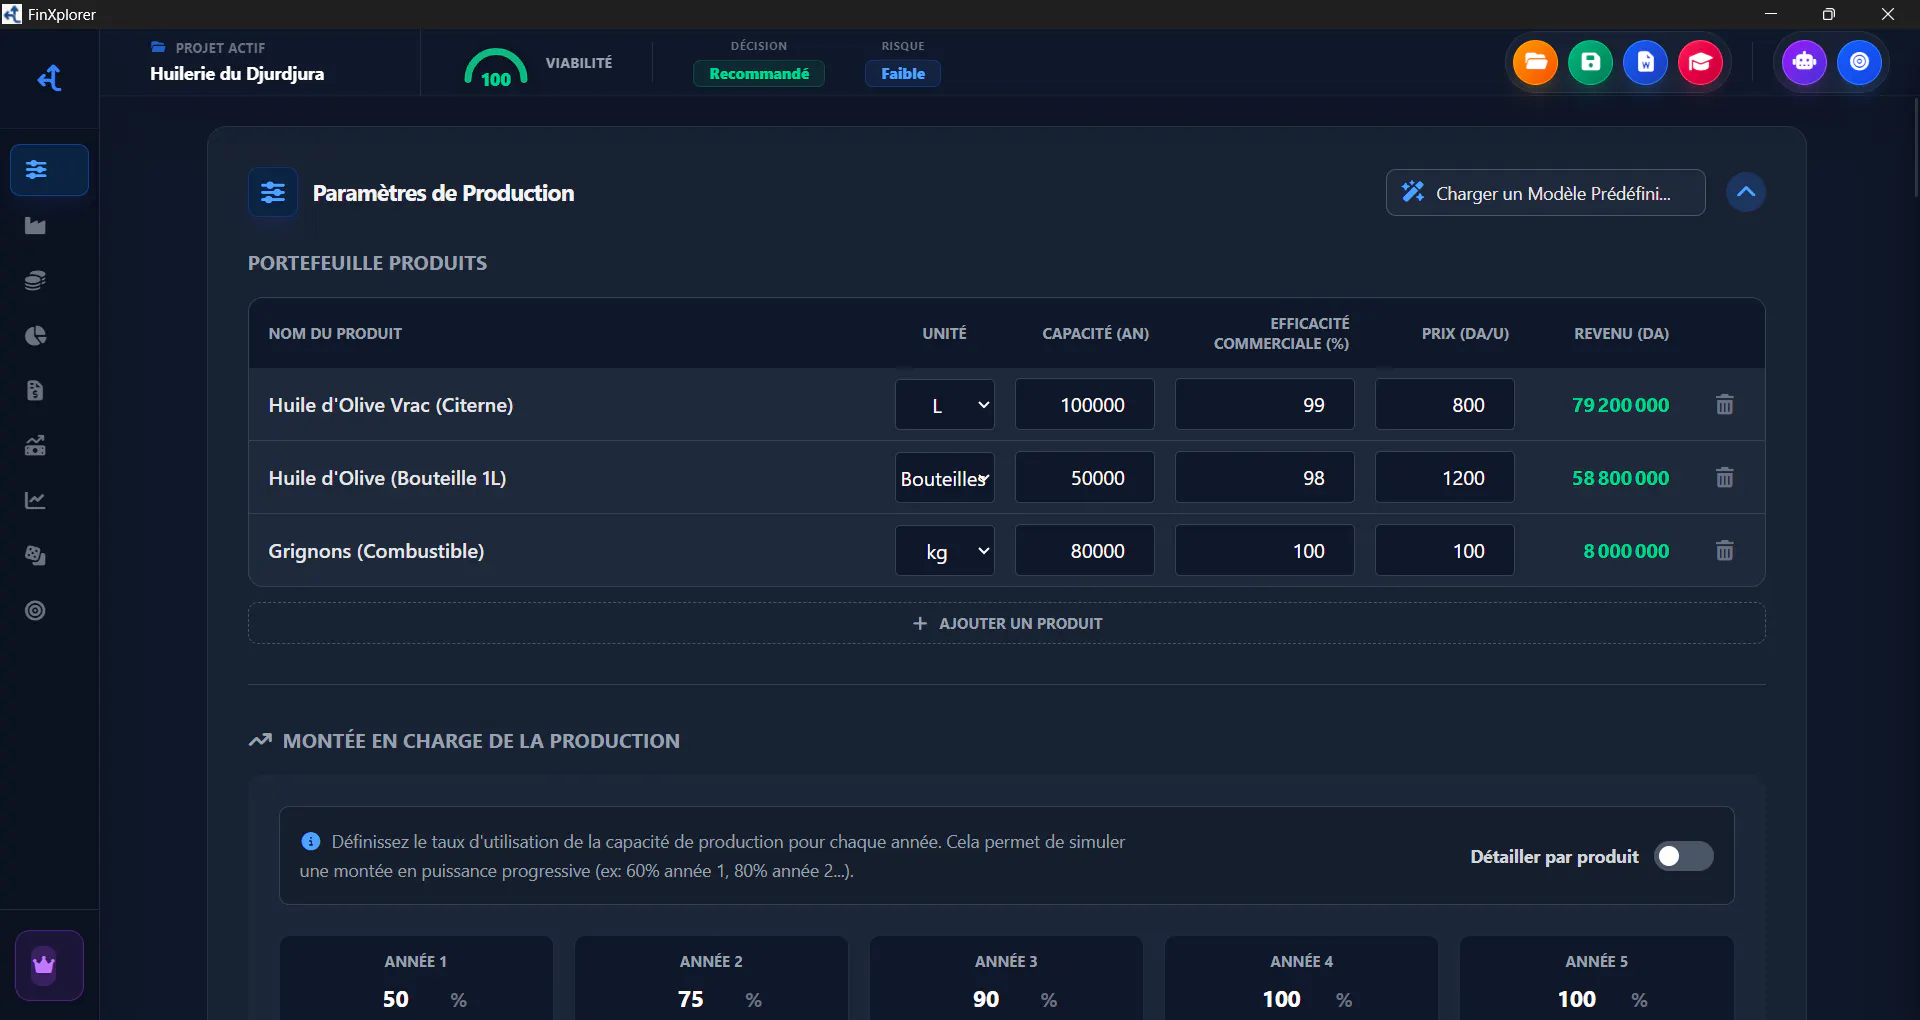
Task: Delete the Huile d'Olive (Bouteille 1L) row
Action: (x=1725, y=478)
